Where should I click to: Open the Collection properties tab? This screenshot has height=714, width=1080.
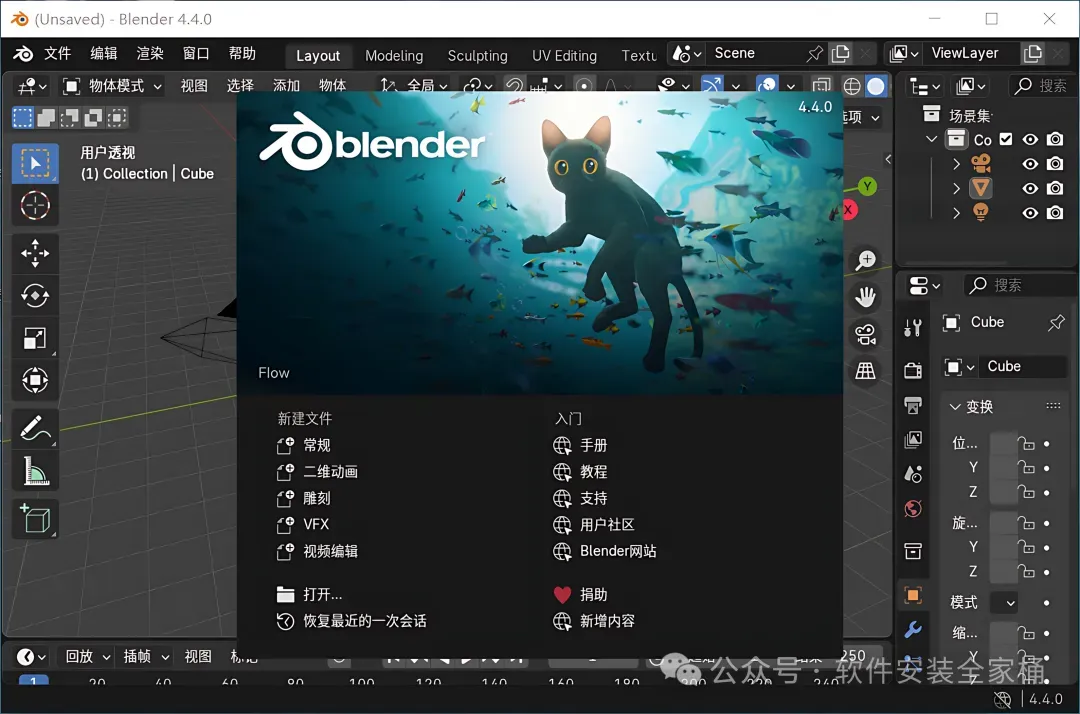click(x=913, y=551)
